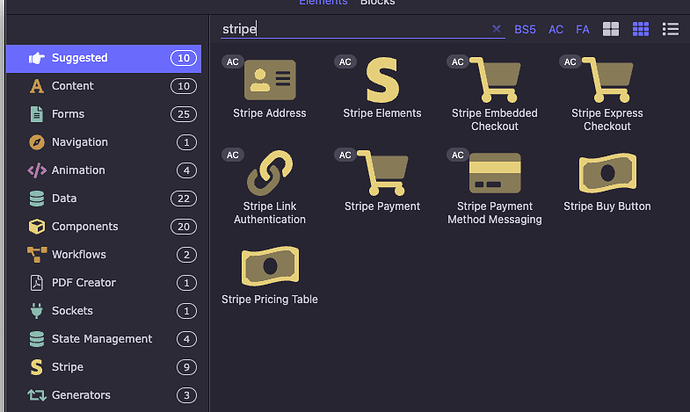690x412 pixels.
Task: Click the Stripe Buy Button label
Action: pyautogui.click(x=607, y=206)
